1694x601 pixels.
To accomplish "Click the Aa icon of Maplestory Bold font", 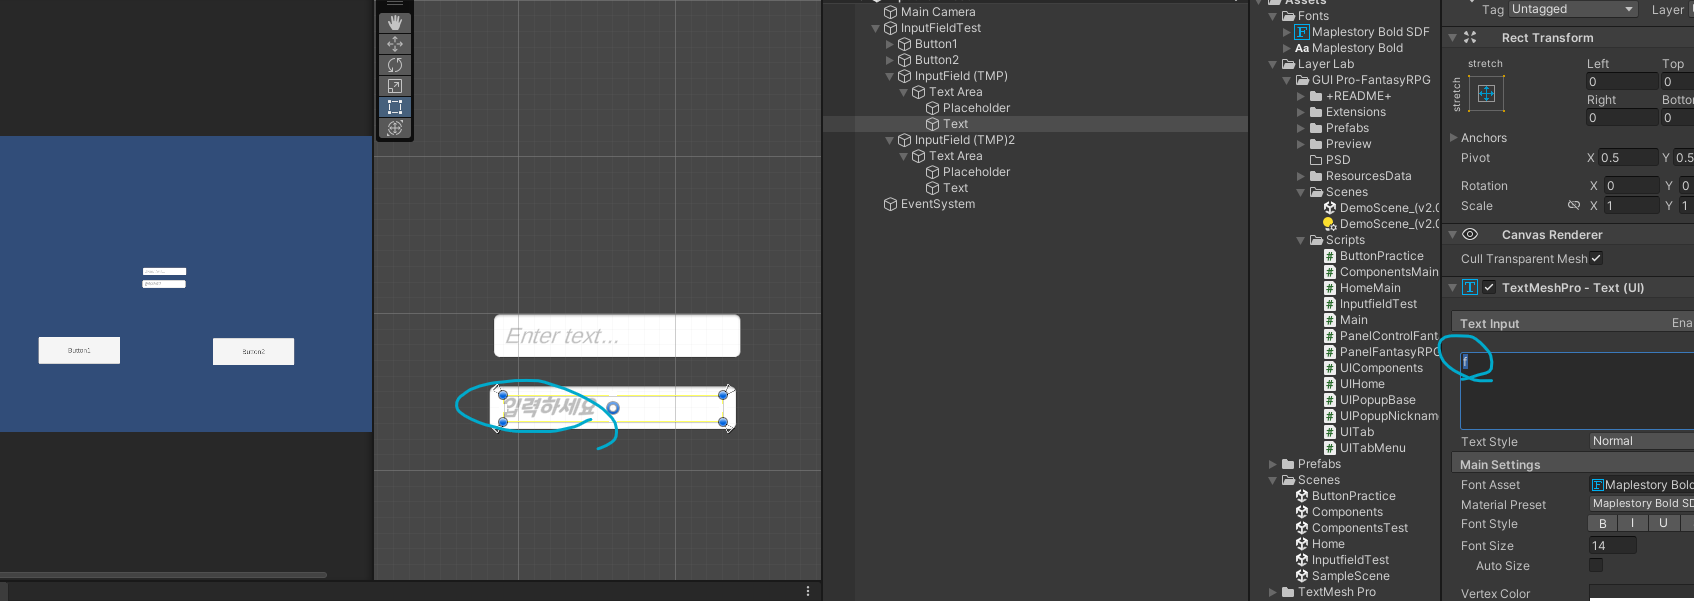I will click(1302, 48).
